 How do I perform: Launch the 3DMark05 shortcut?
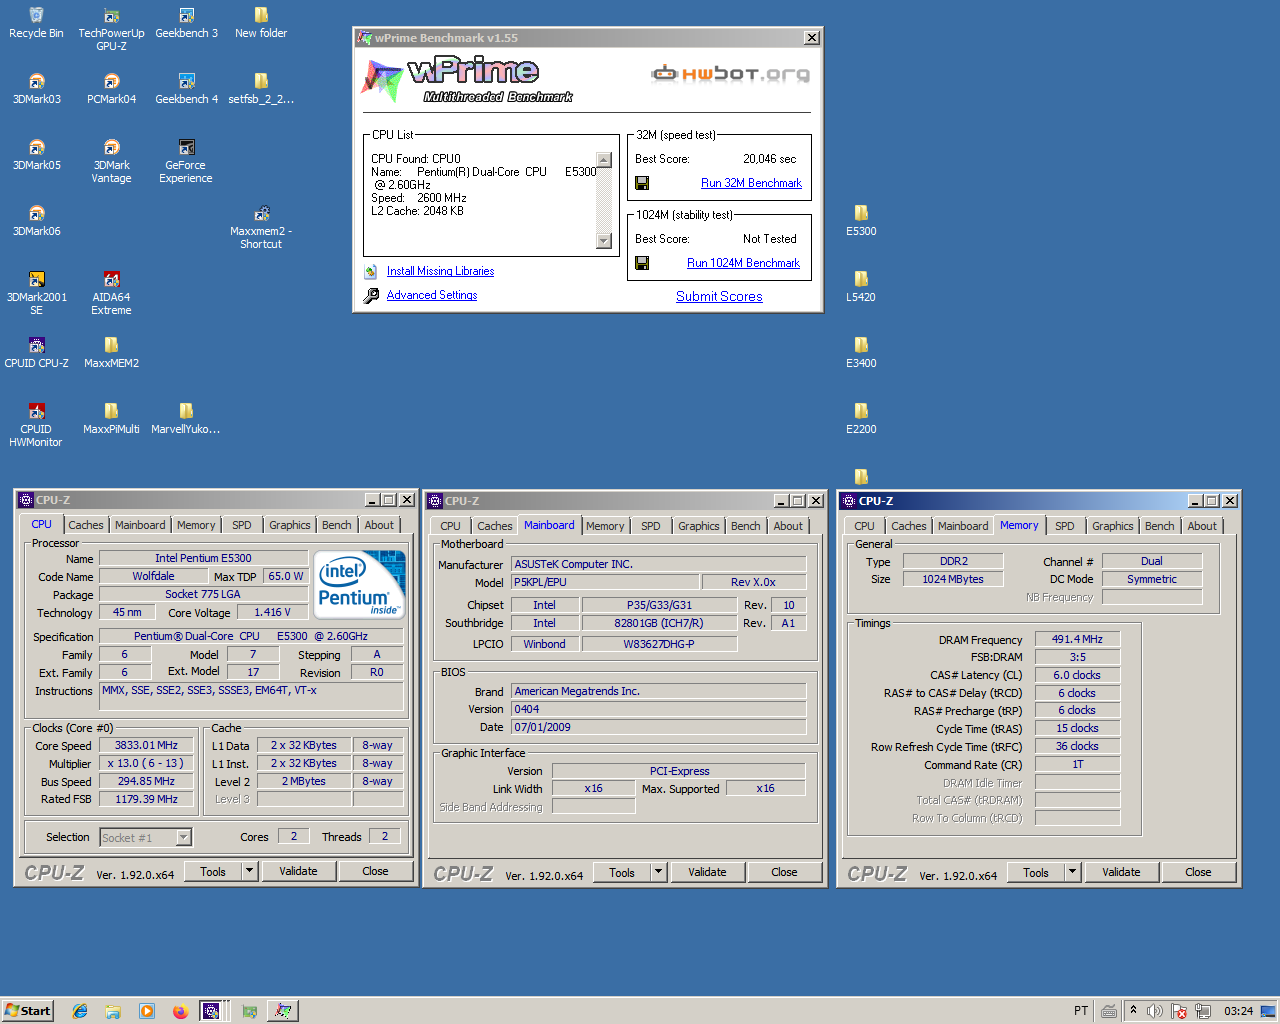[x=36, y=155]
